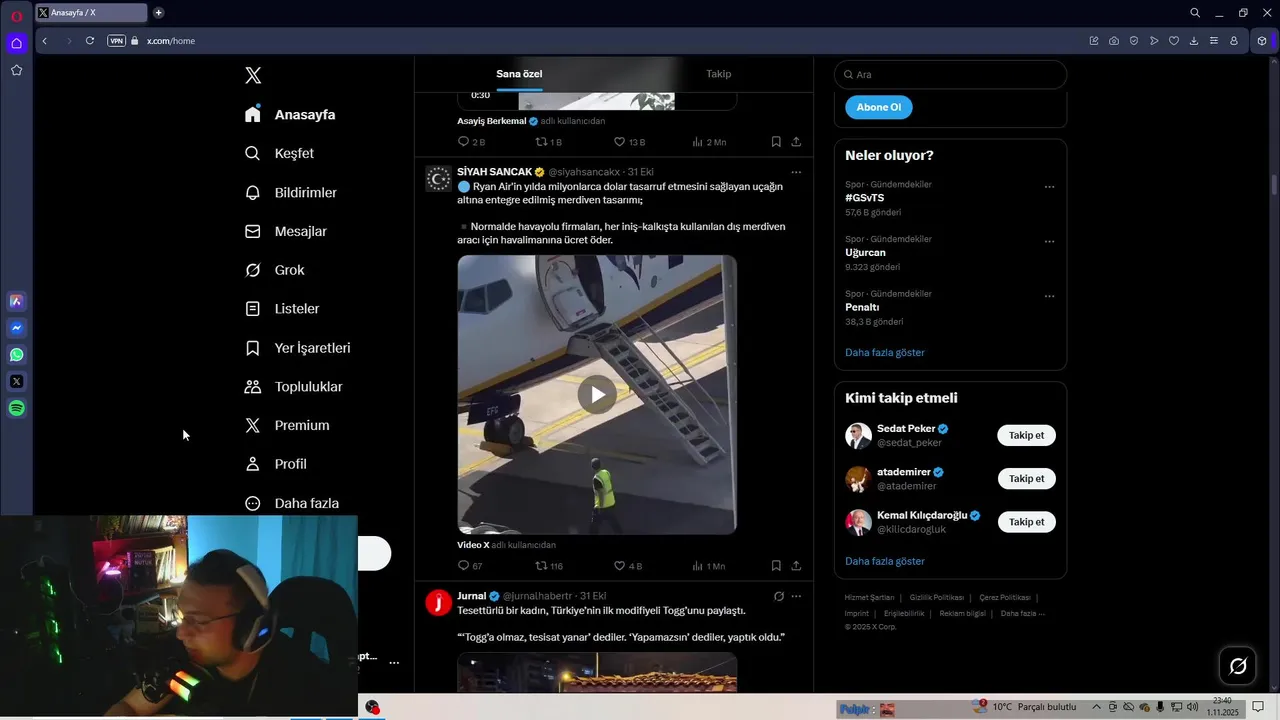Repost the Asayiş Berkemal post
The height and width of the screenshot is (720, 1280).
pyautogui.click(x=549, y=142)
